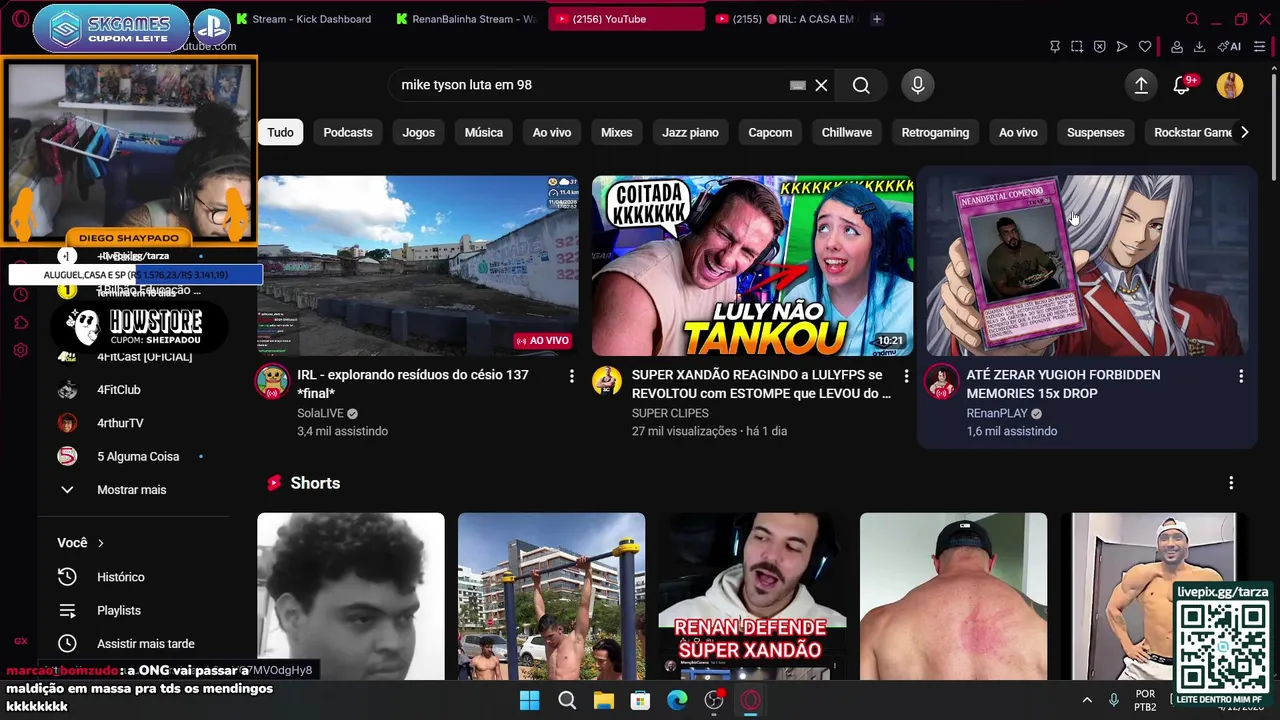This screenshot has width=1280, height=720.
Task: Select the Suspenses filter chip
Action: [x=1095, y=132]
